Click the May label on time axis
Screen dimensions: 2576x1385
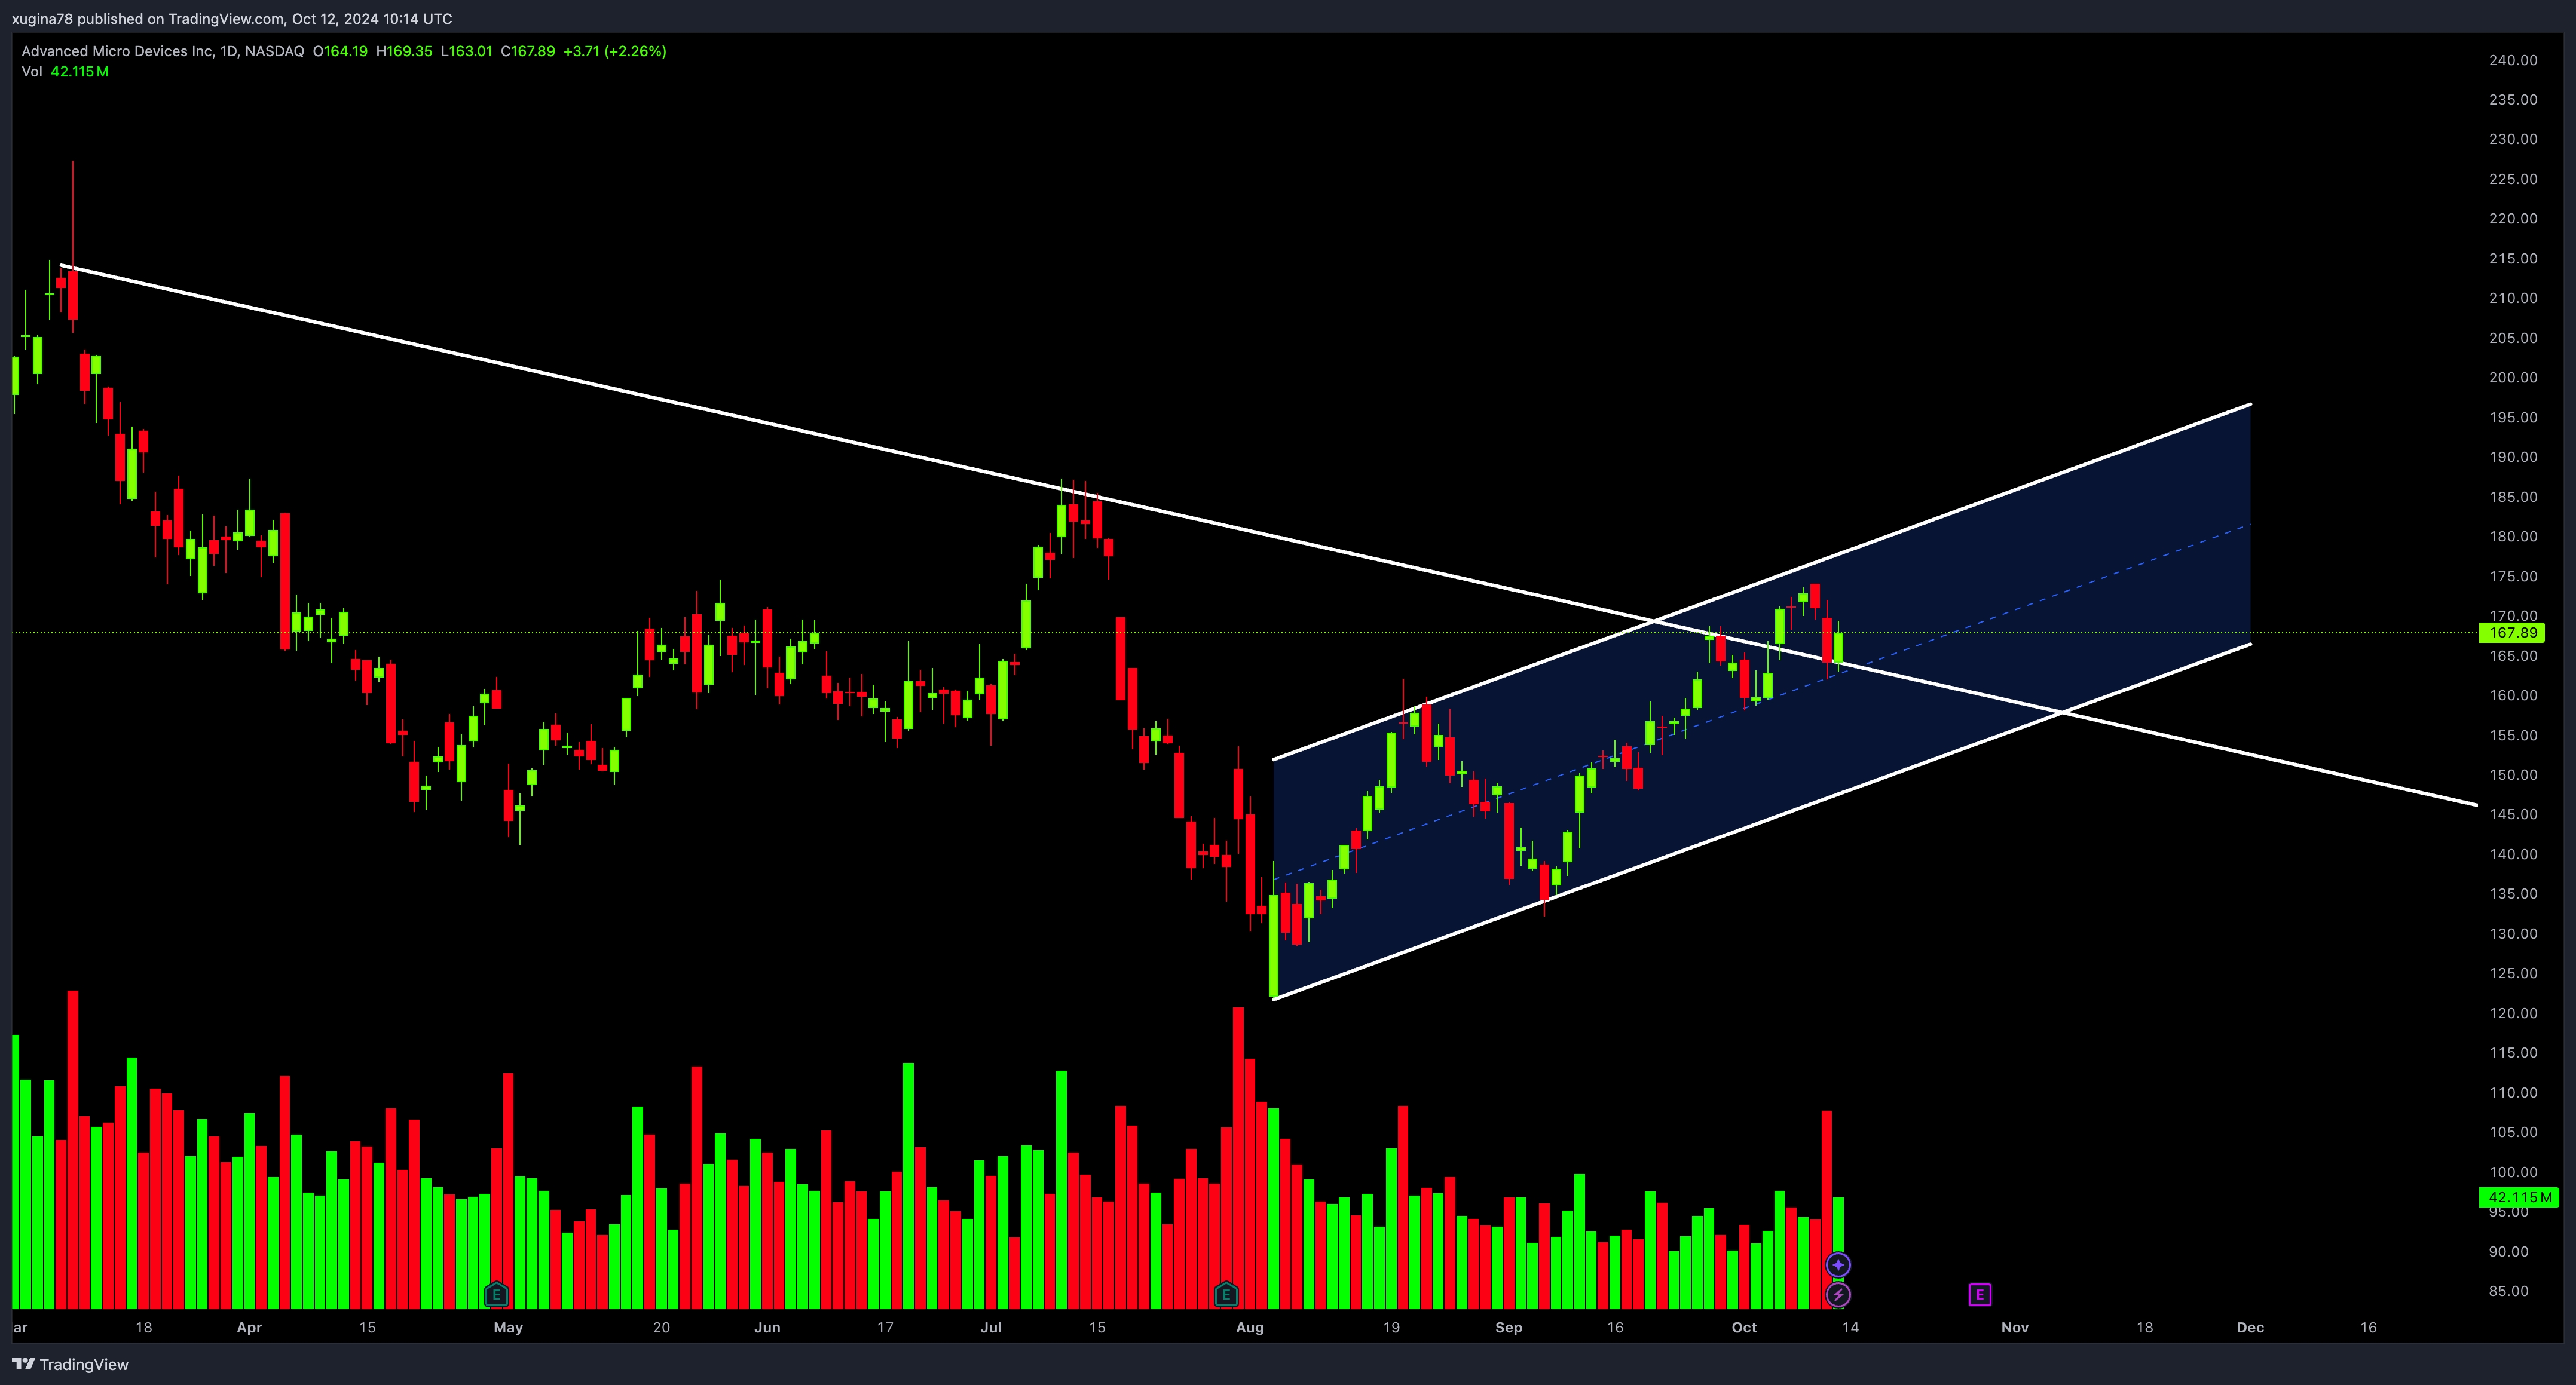click(508, 1328)
